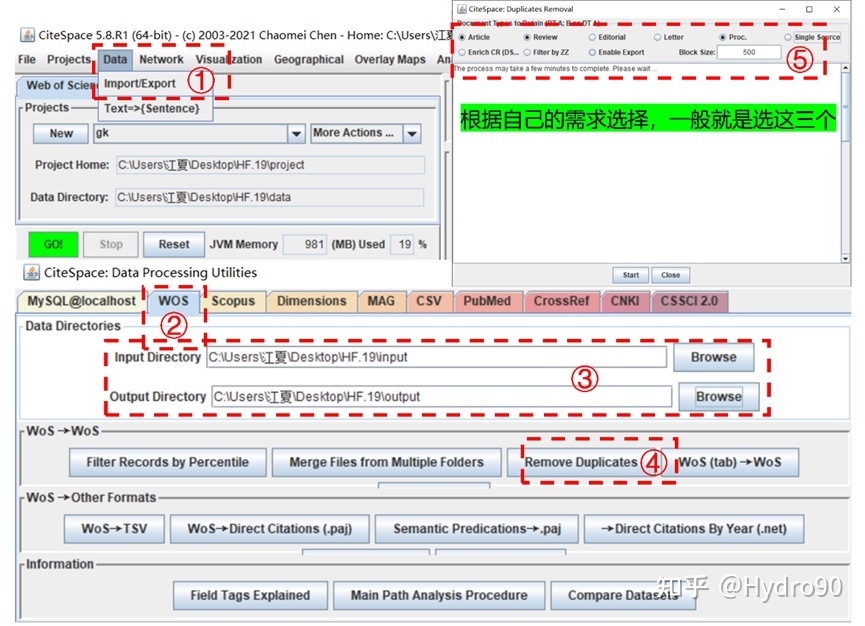This screenshot has height=626, width=865.
Task: Minimize the Duplicates Removal window
Action: pyautogui.click(x=782, y=9)
